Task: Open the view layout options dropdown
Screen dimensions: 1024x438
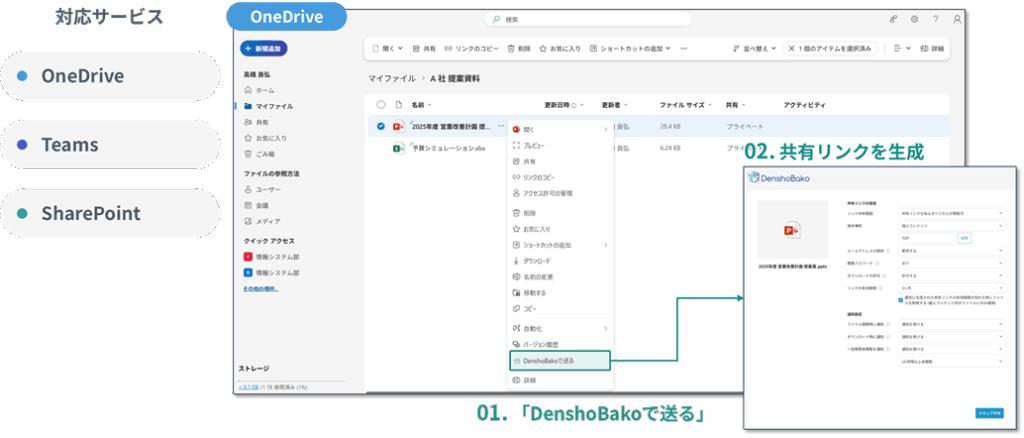Action: point(901,48)
